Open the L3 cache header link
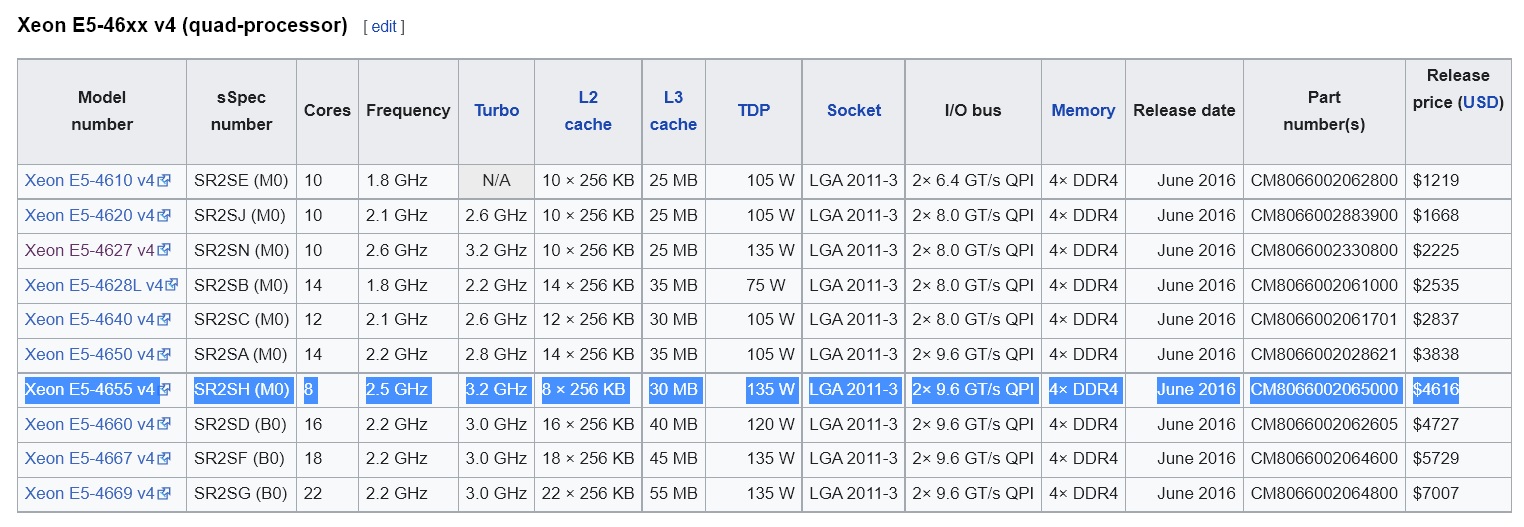 (673, 111)
